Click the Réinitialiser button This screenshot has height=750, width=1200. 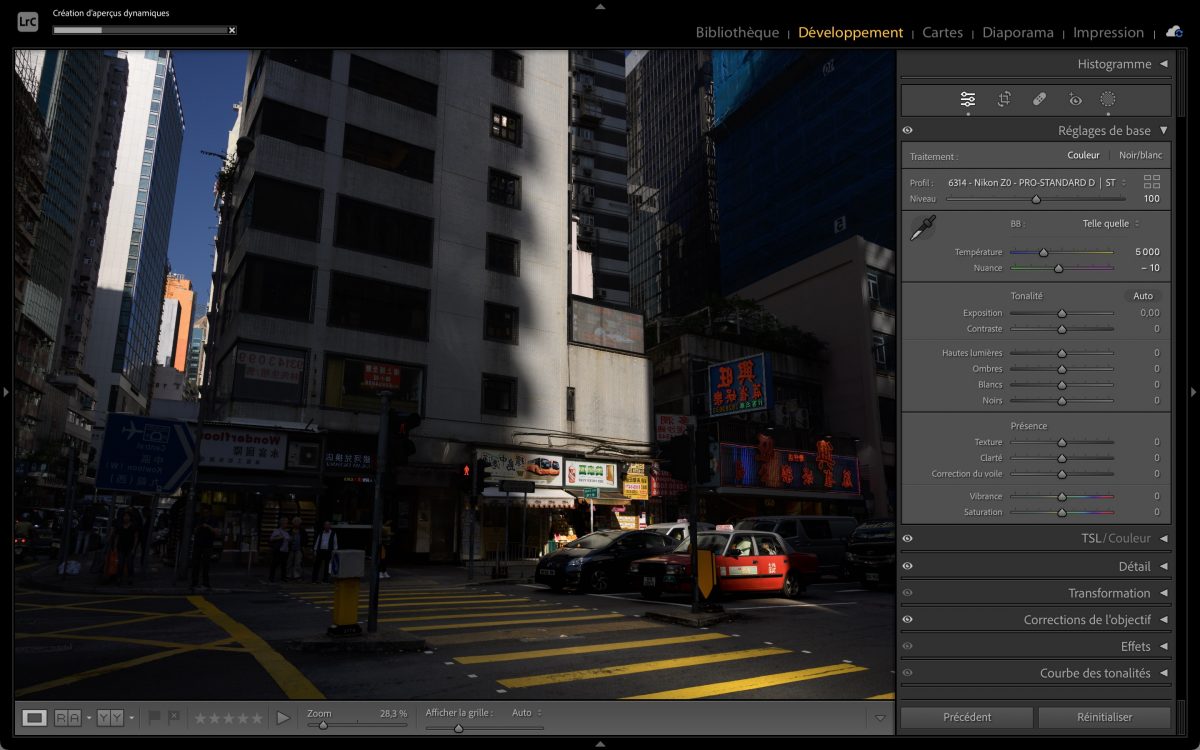[x=1104, y=717]
